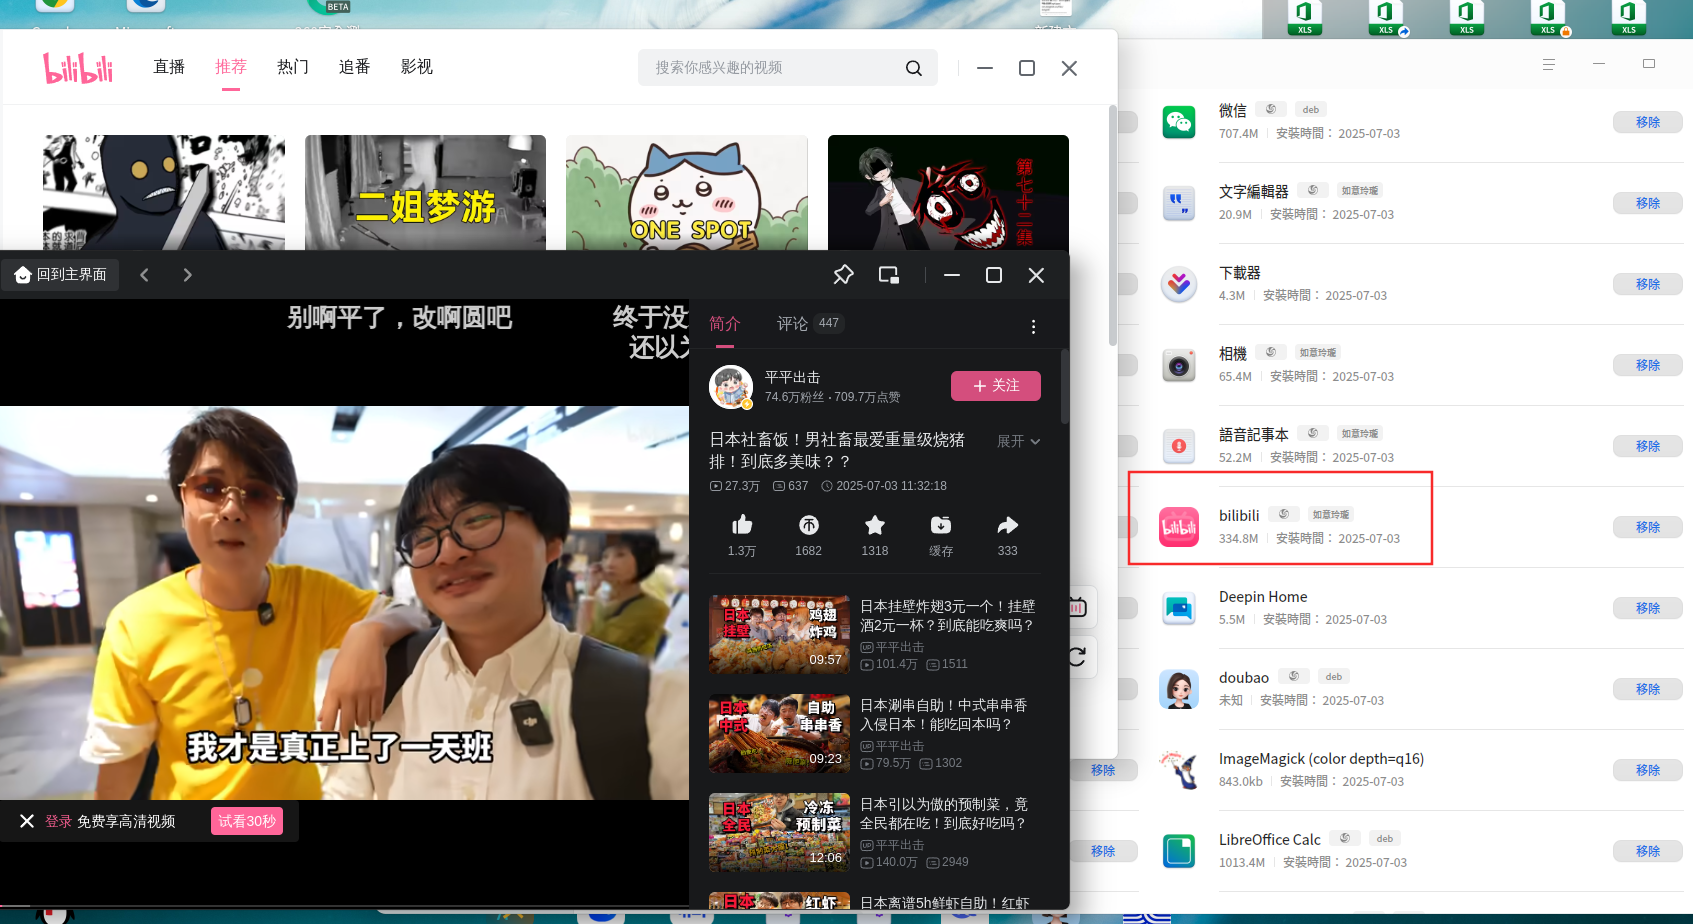The width and height of the screenshot is (1693, 924).
Task: Open the 追番 tab
Action: [x=355, y=67]
